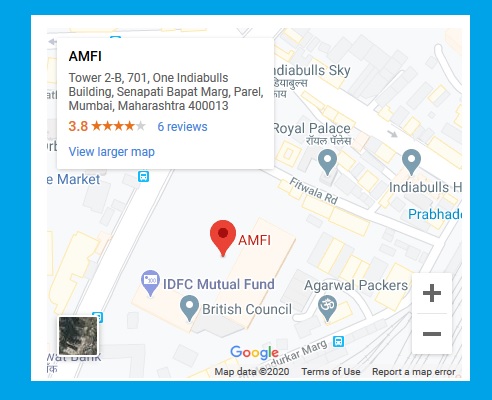Select the British Council map pin

[x=189, y=308]
